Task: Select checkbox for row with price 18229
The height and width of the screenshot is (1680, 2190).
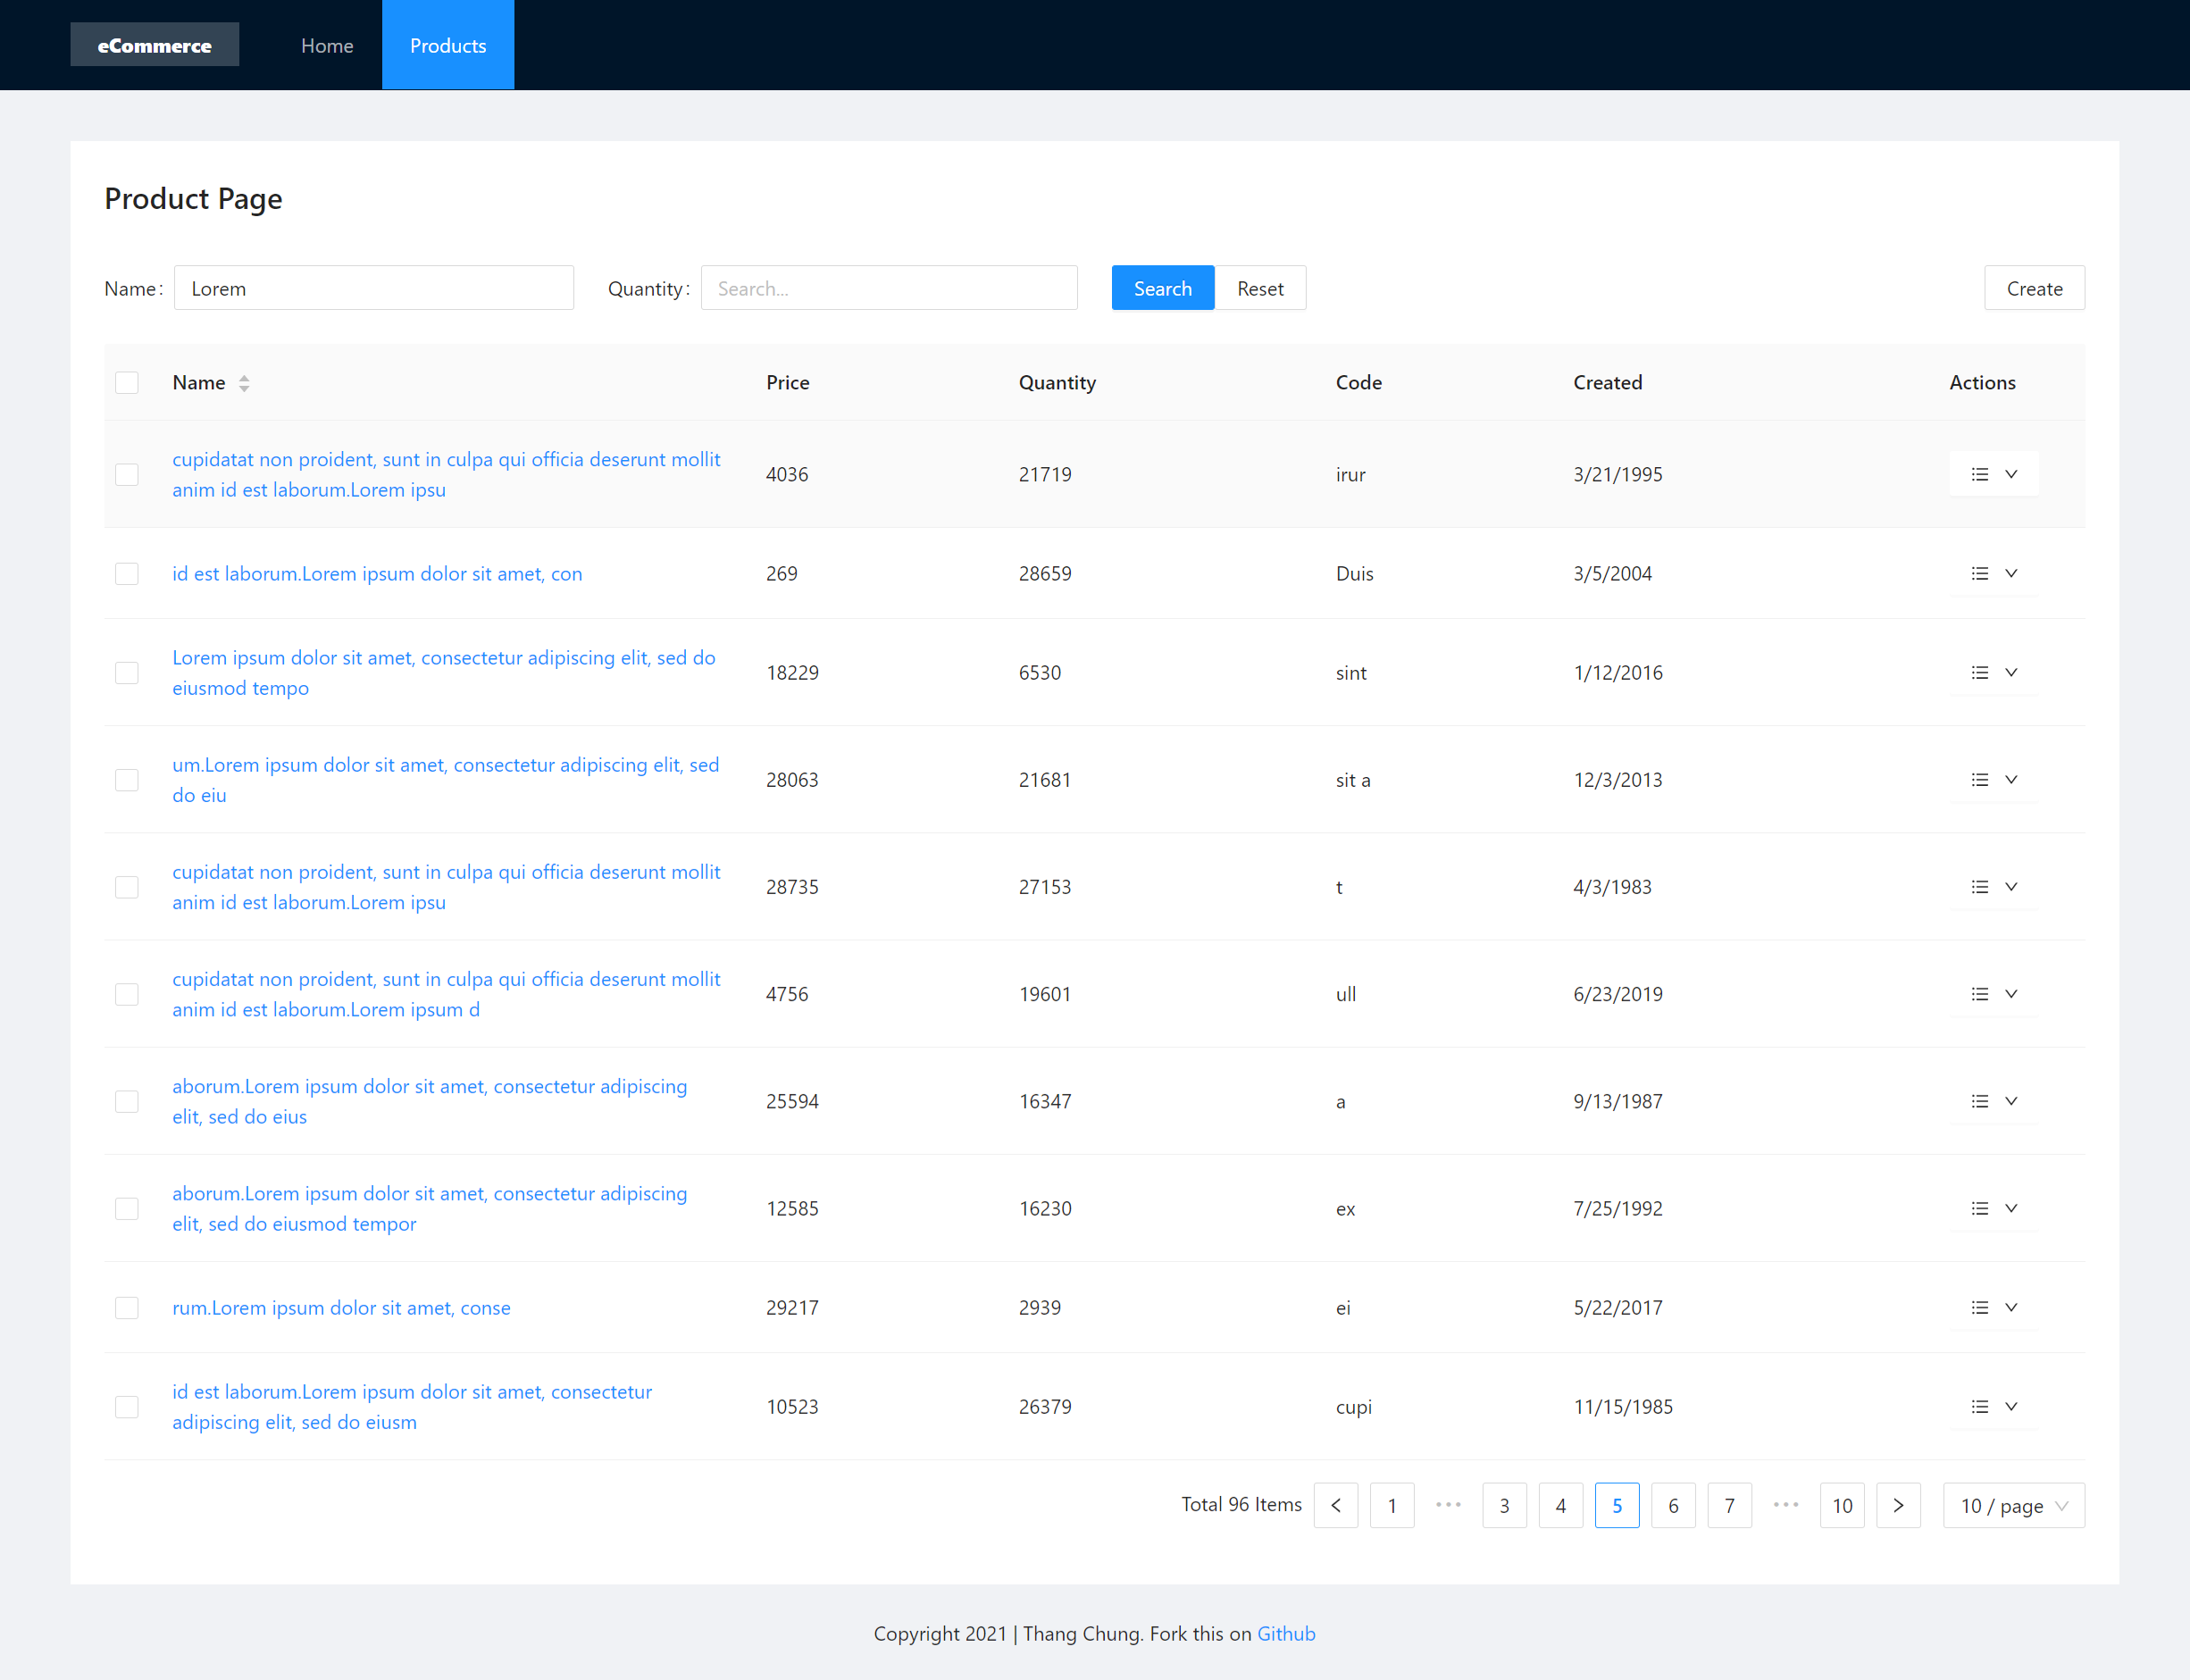Action: point(127,672)
